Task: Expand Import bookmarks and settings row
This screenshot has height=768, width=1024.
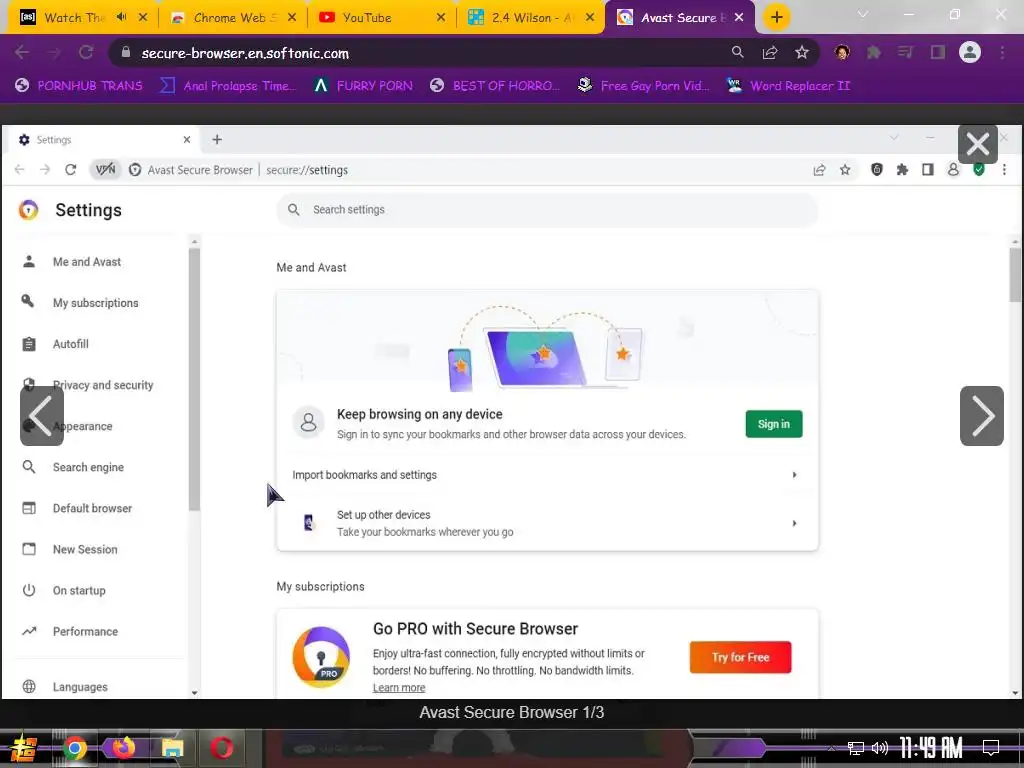Action: click(x=547, y=475)
